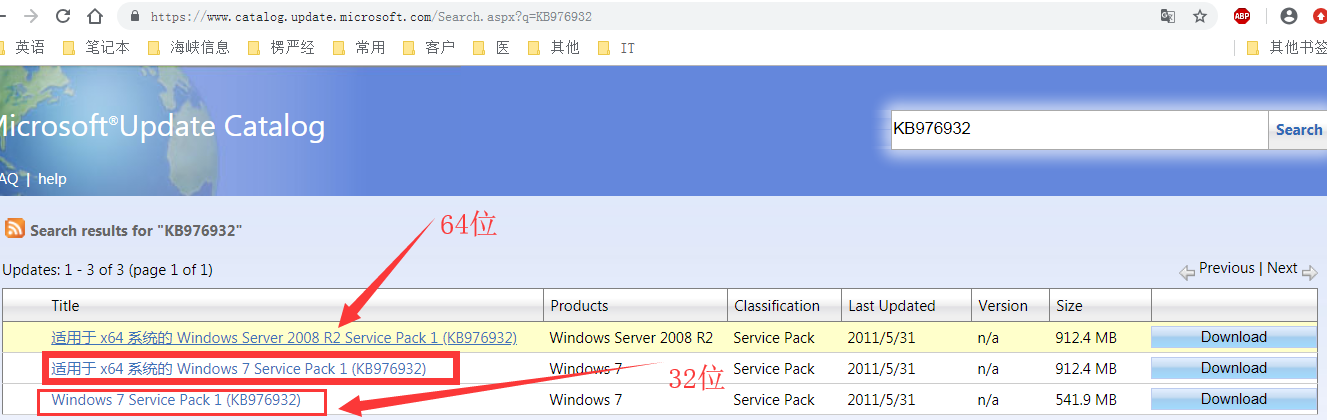Open the 海峡信息 bookmark folder

(x=188, y=47)
